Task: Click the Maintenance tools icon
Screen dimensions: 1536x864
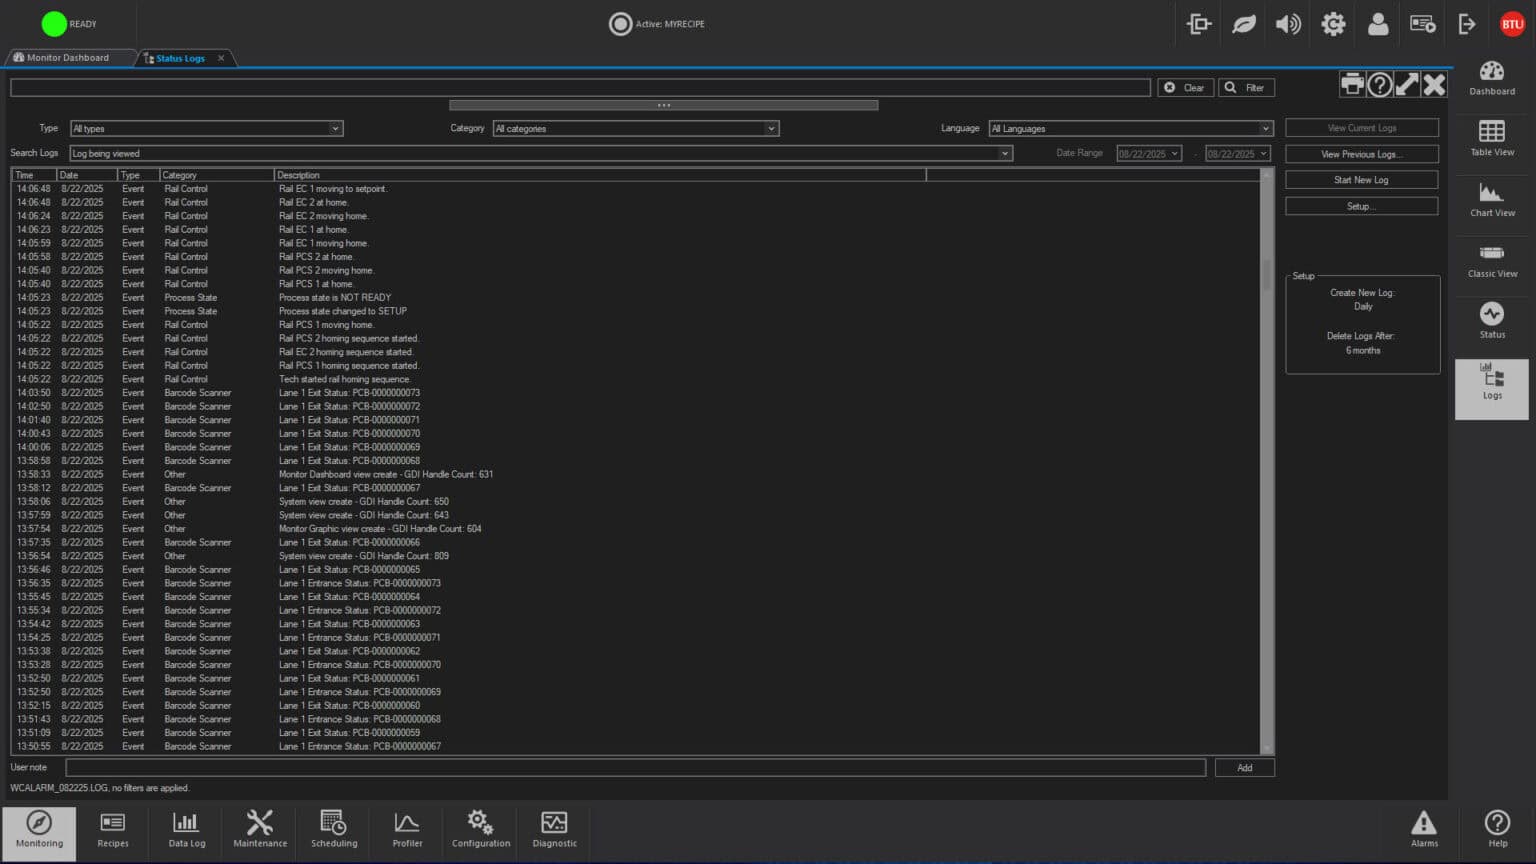Action: [x=260, y=829]
